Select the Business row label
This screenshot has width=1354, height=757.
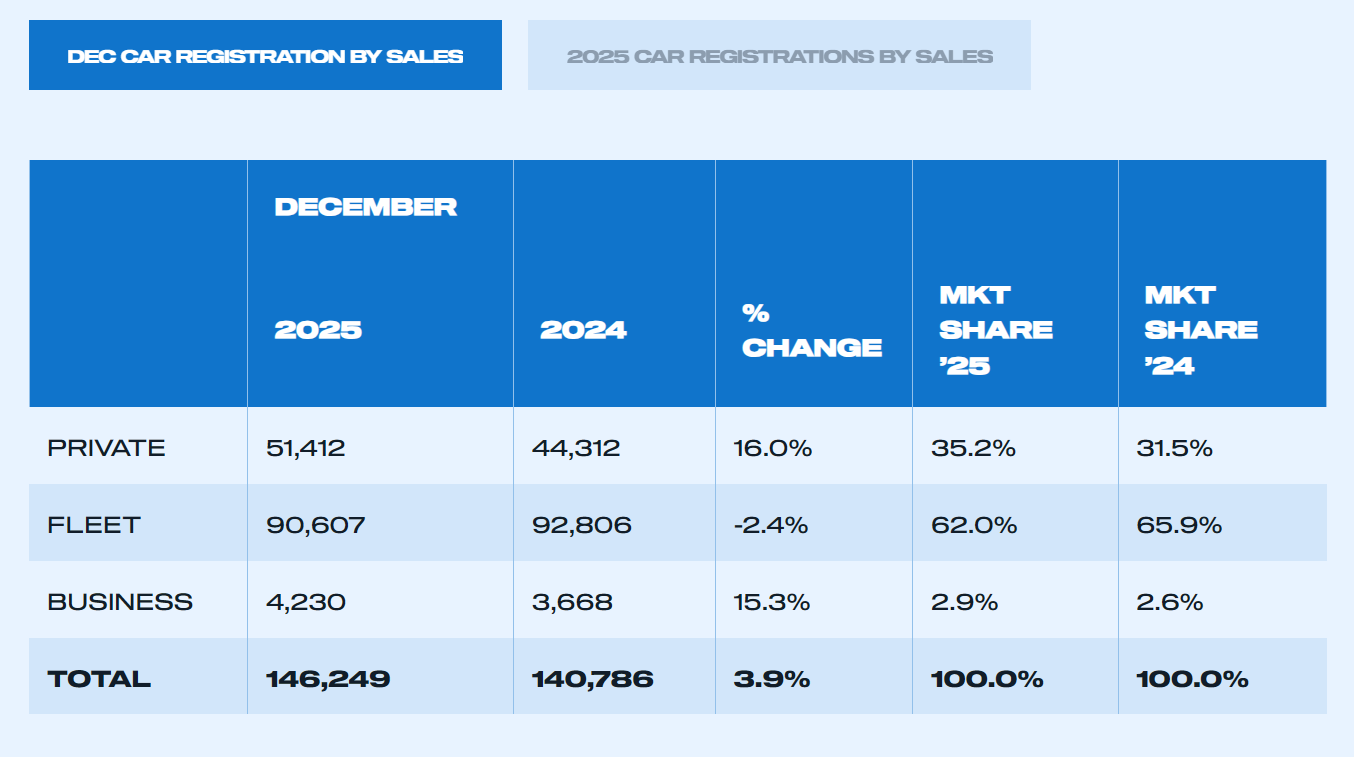point(120,601)
